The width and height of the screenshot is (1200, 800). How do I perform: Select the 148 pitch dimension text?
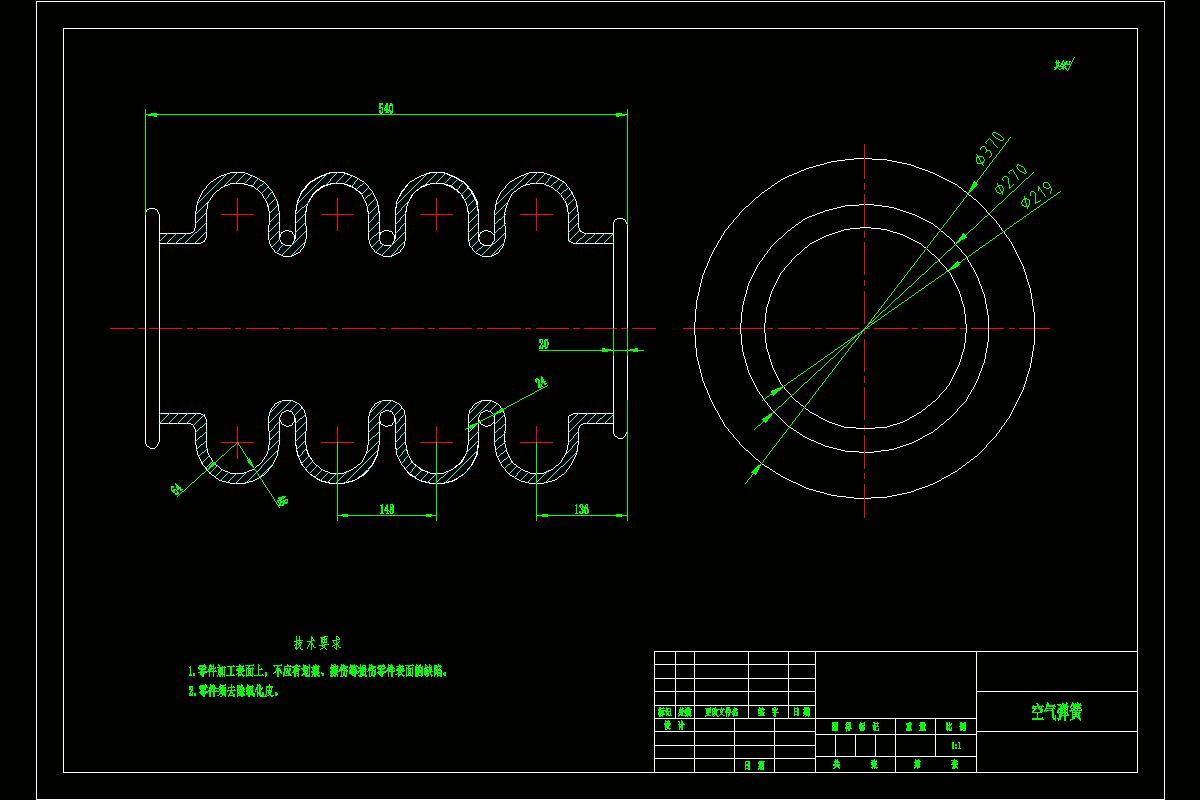point(386,509)
